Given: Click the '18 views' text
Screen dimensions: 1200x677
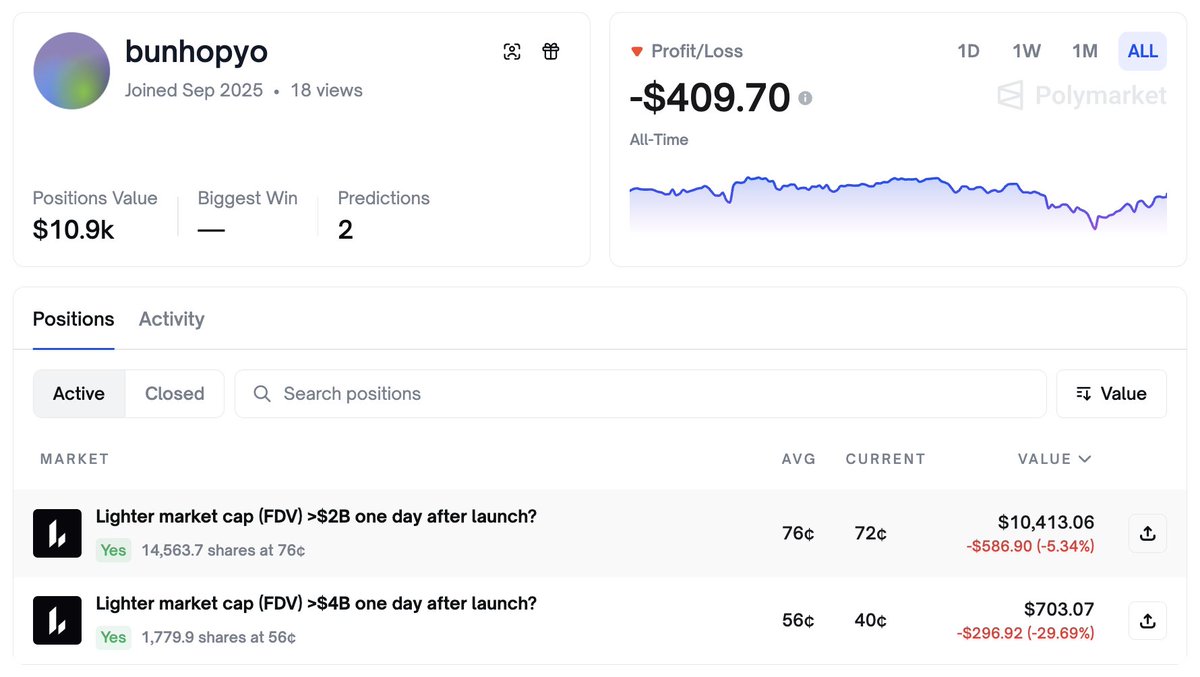Looking at the screenshot, I should (327, 90).
